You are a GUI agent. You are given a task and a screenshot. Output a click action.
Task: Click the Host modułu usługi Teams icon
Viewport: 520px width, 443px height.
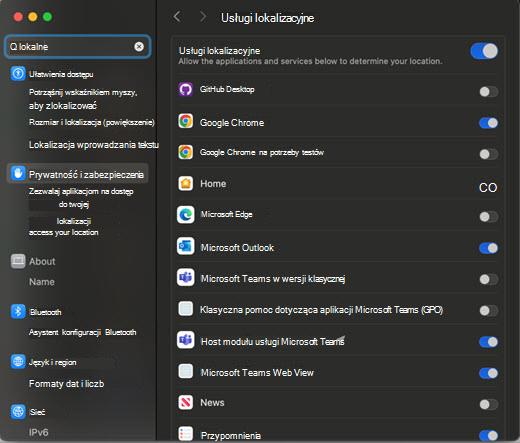click(186, 340)
